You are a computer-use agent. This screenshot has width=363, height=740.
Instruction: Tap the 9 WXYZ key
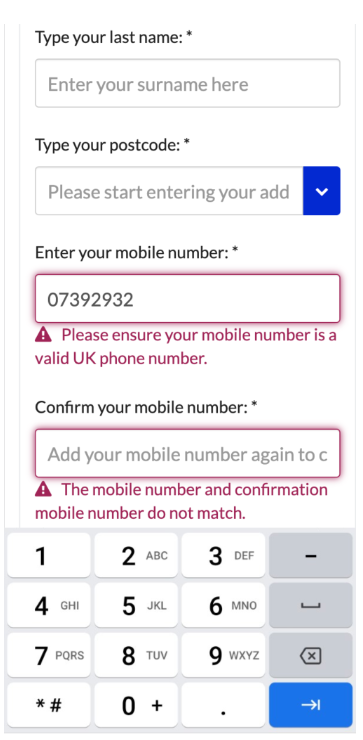coord(223,655)
